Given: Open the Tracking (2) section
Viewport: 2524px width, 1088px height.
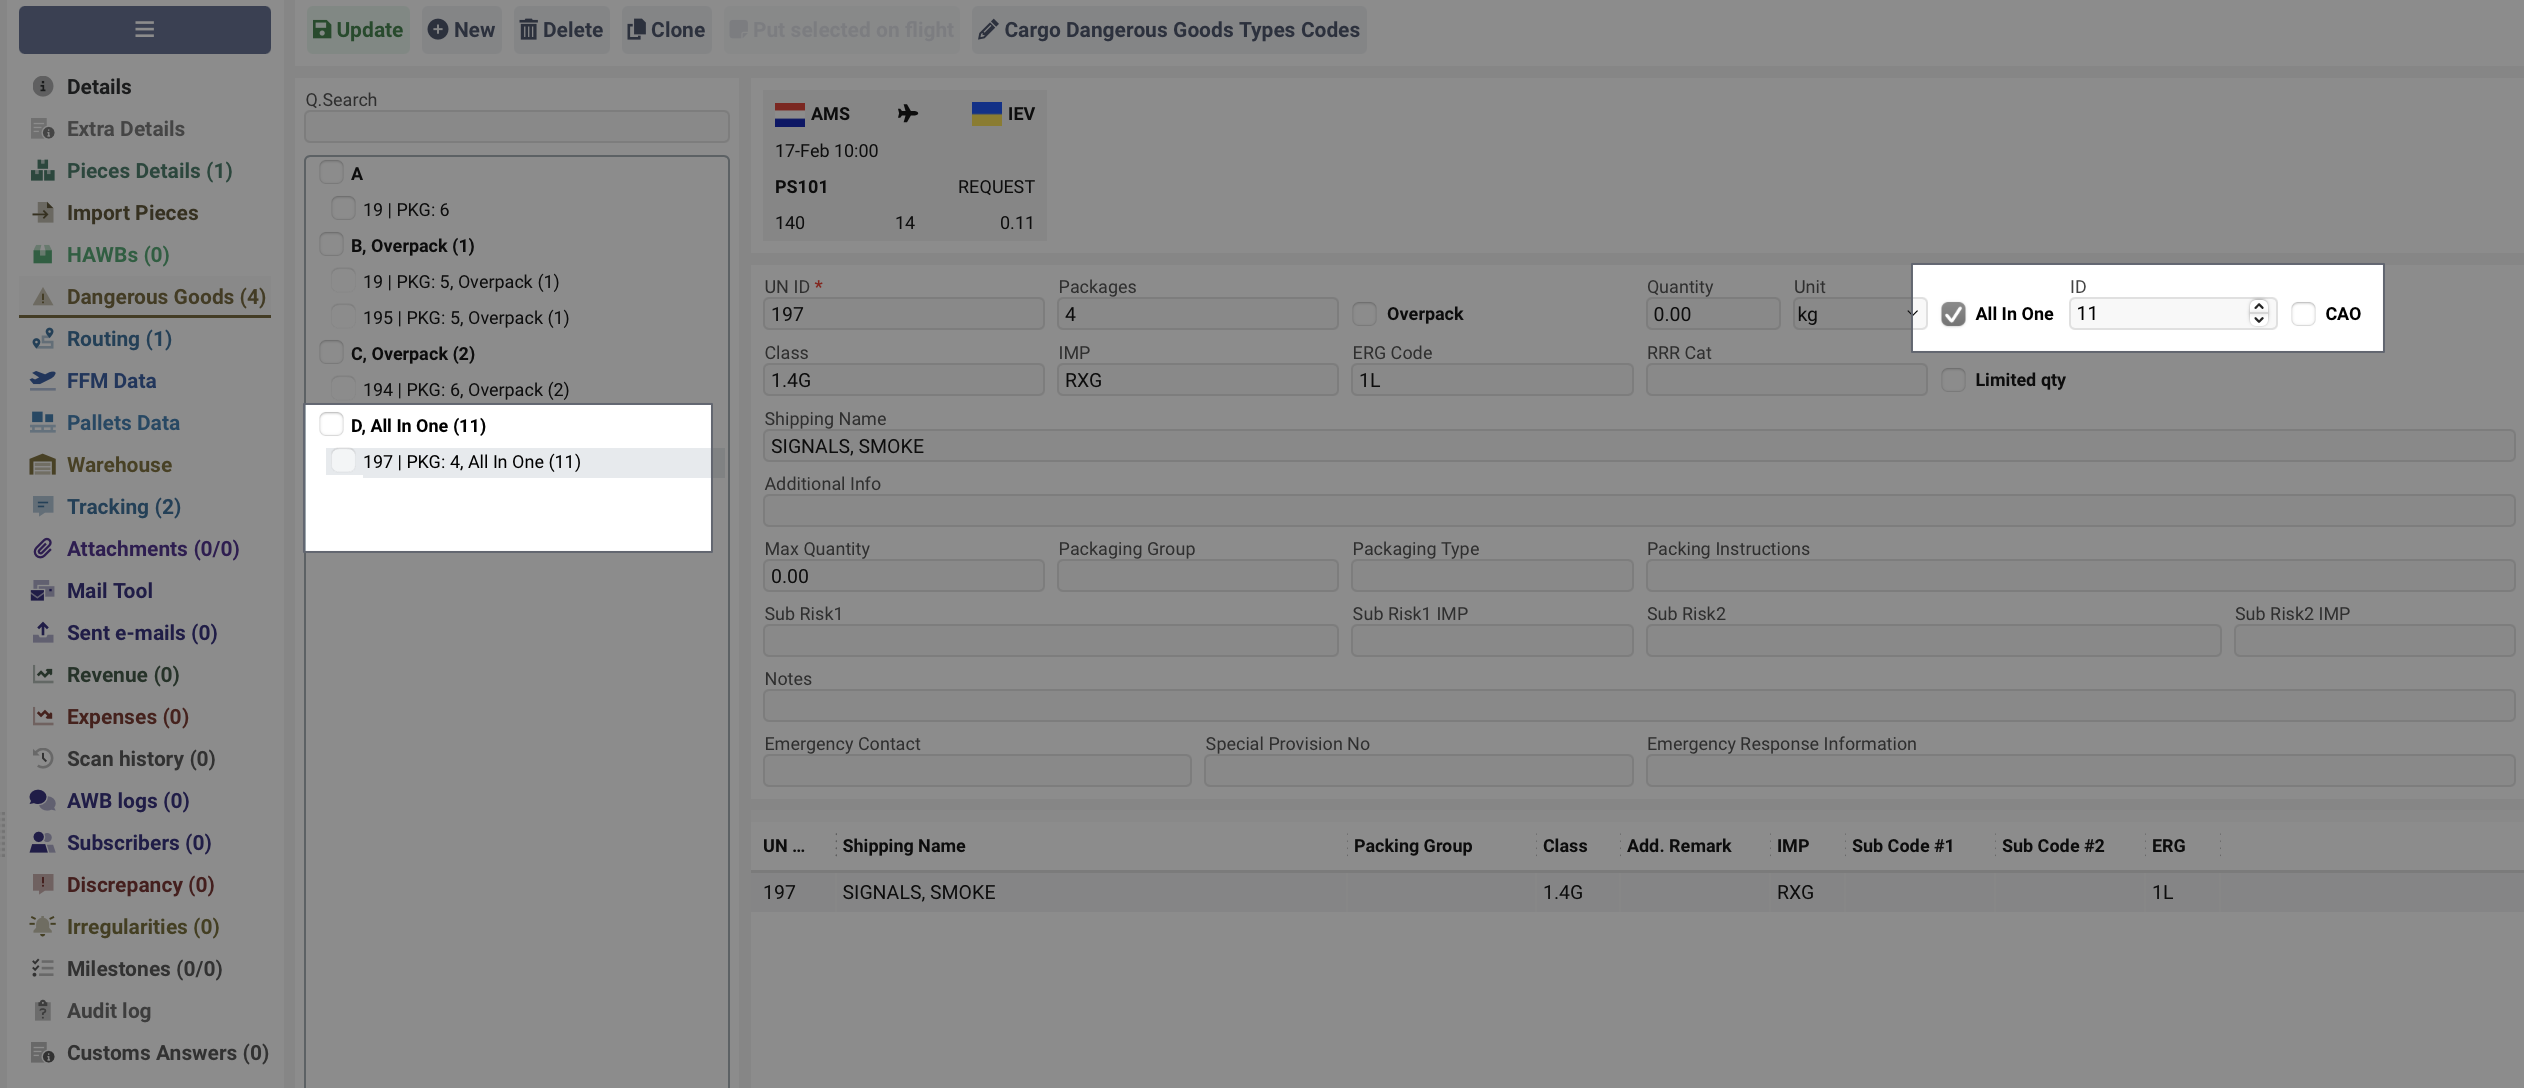Looking at the screenshot, I should pos(123,507).
